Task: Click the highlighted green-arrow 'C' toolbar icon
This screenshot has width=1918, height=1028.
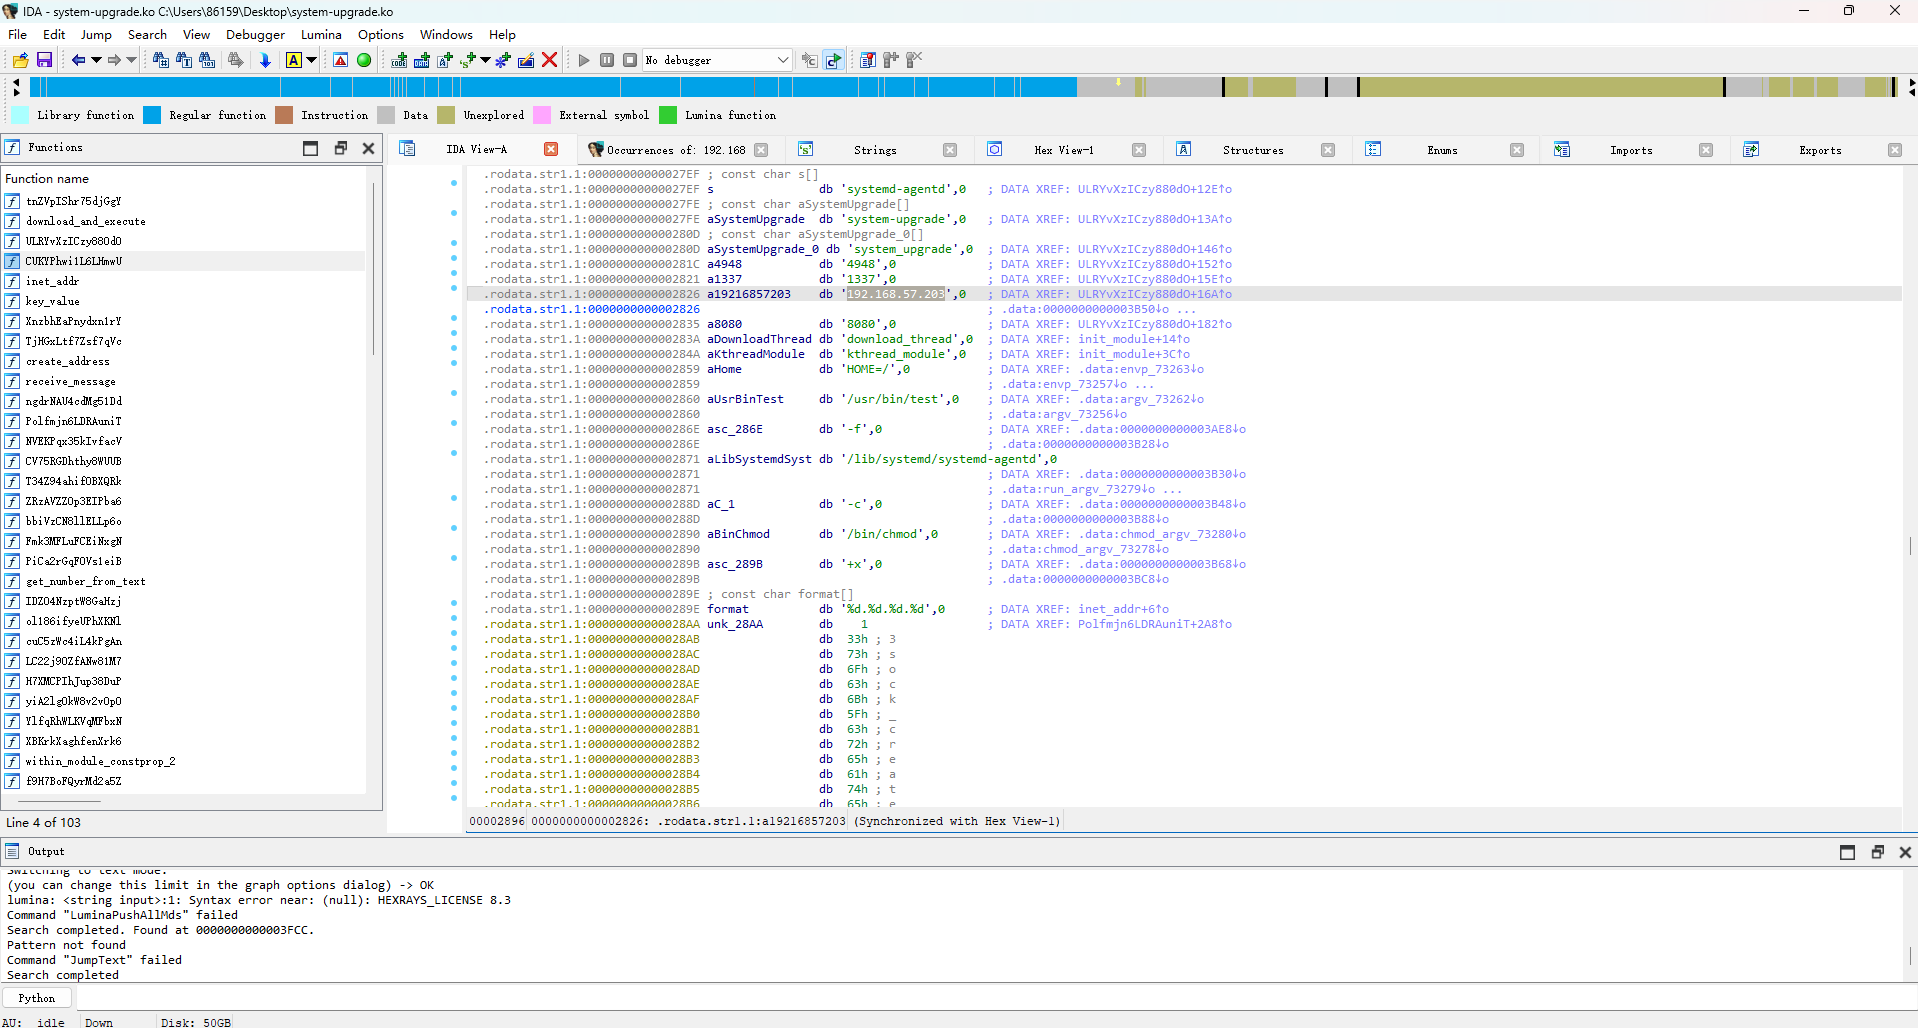Action: (x=834, y=60)
